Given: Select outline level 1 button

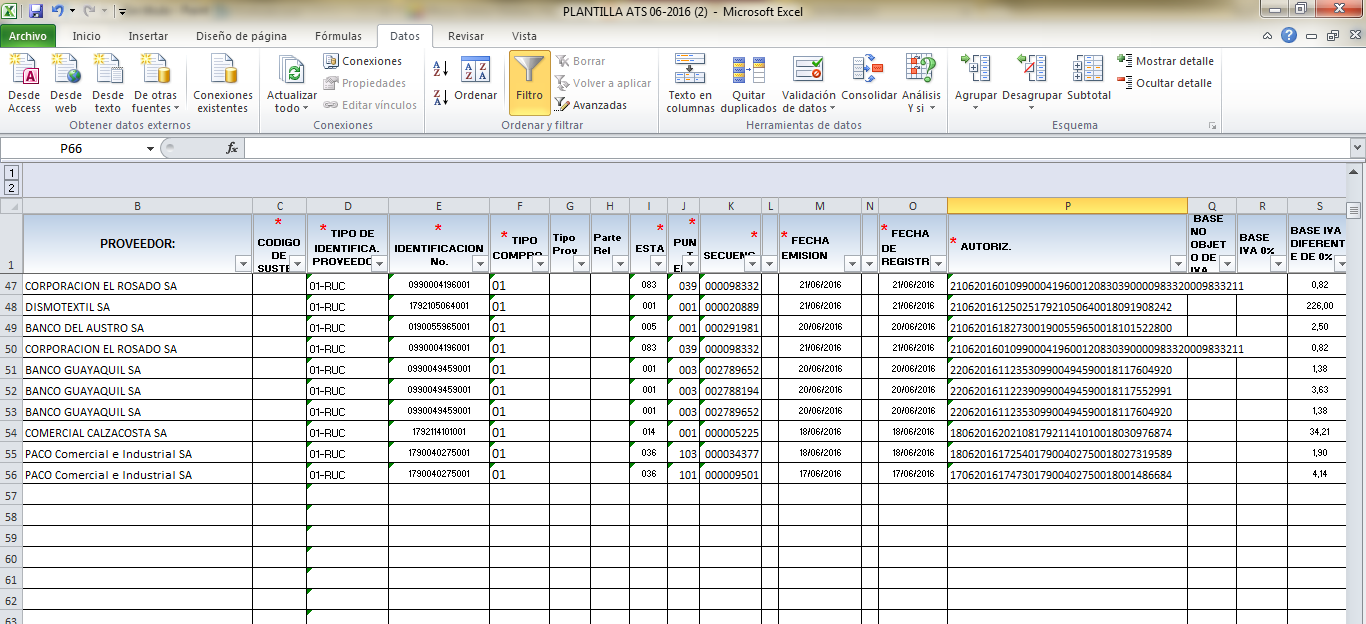Looking at the screenshot, I should pyautogui.click(x=12, y=172).
